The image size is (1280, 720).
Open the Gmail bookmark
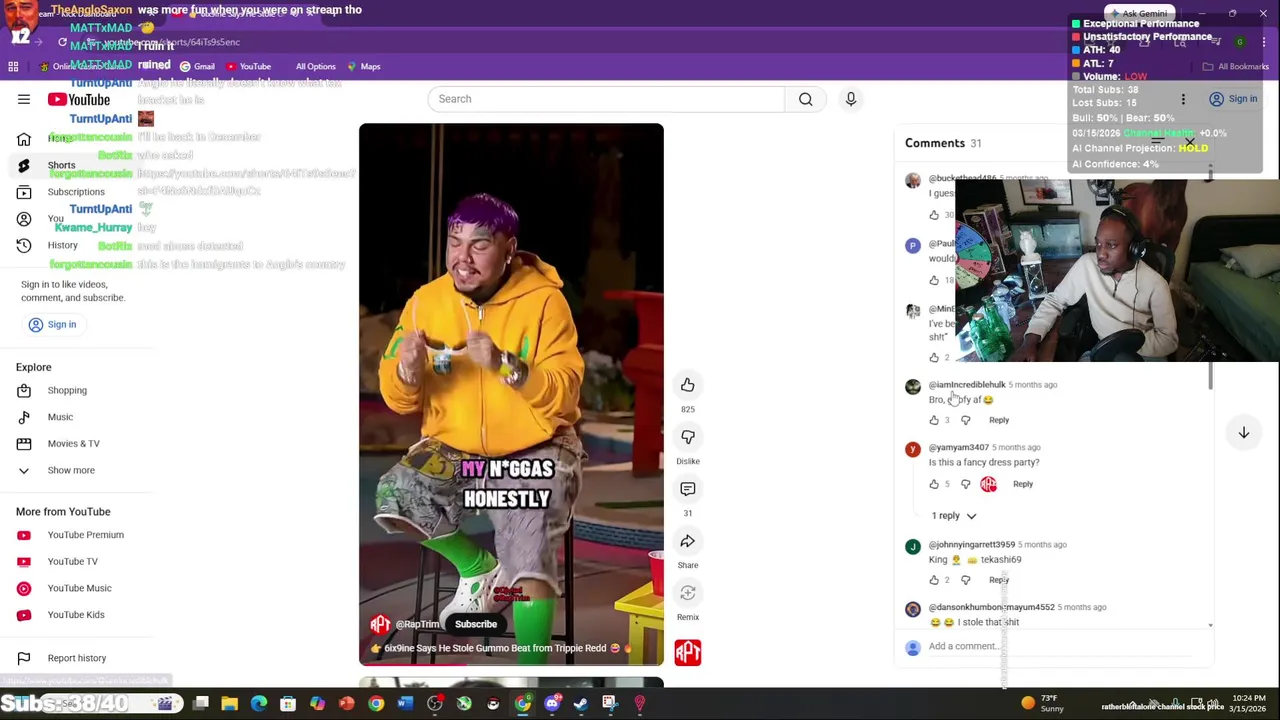(197, 67)
